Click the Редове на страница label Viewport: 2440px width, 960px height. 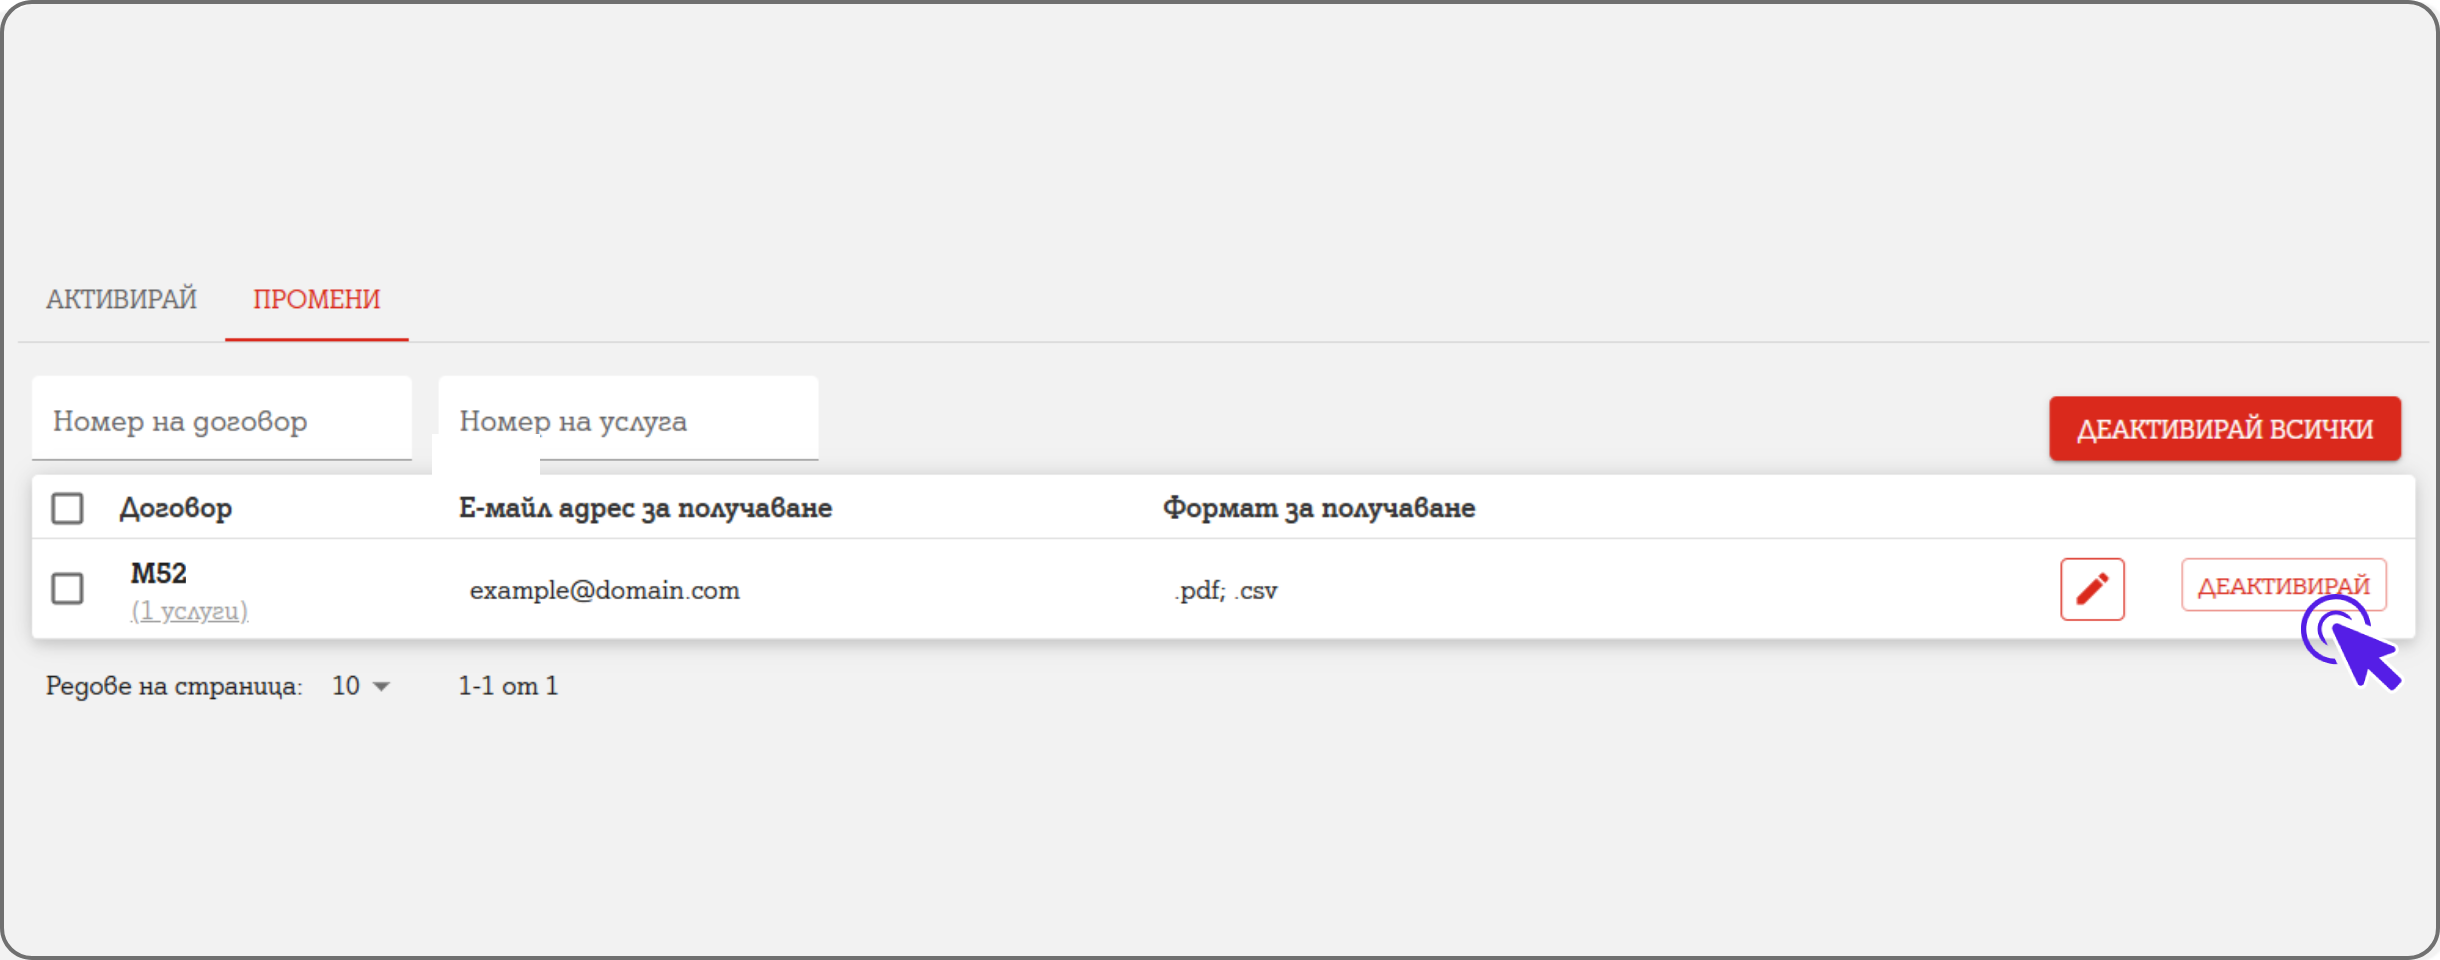pyautogui.click(x=174, y=686)
